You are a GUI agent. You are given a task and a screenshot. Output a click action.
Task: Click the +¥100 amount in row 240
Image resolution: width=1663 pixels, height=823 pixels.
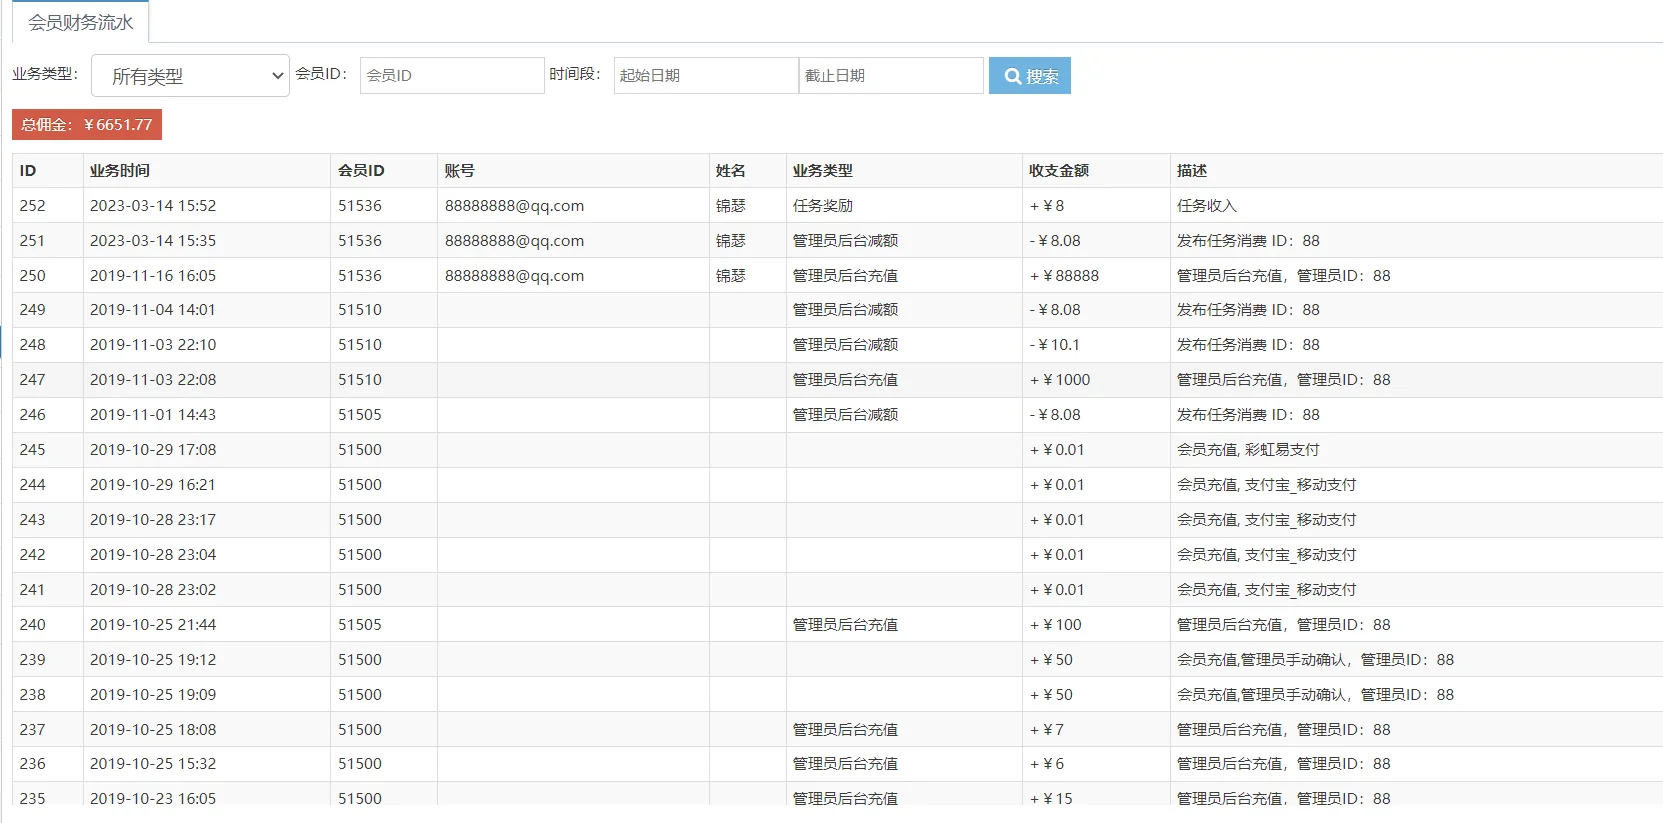click(x=1056, y=625)
